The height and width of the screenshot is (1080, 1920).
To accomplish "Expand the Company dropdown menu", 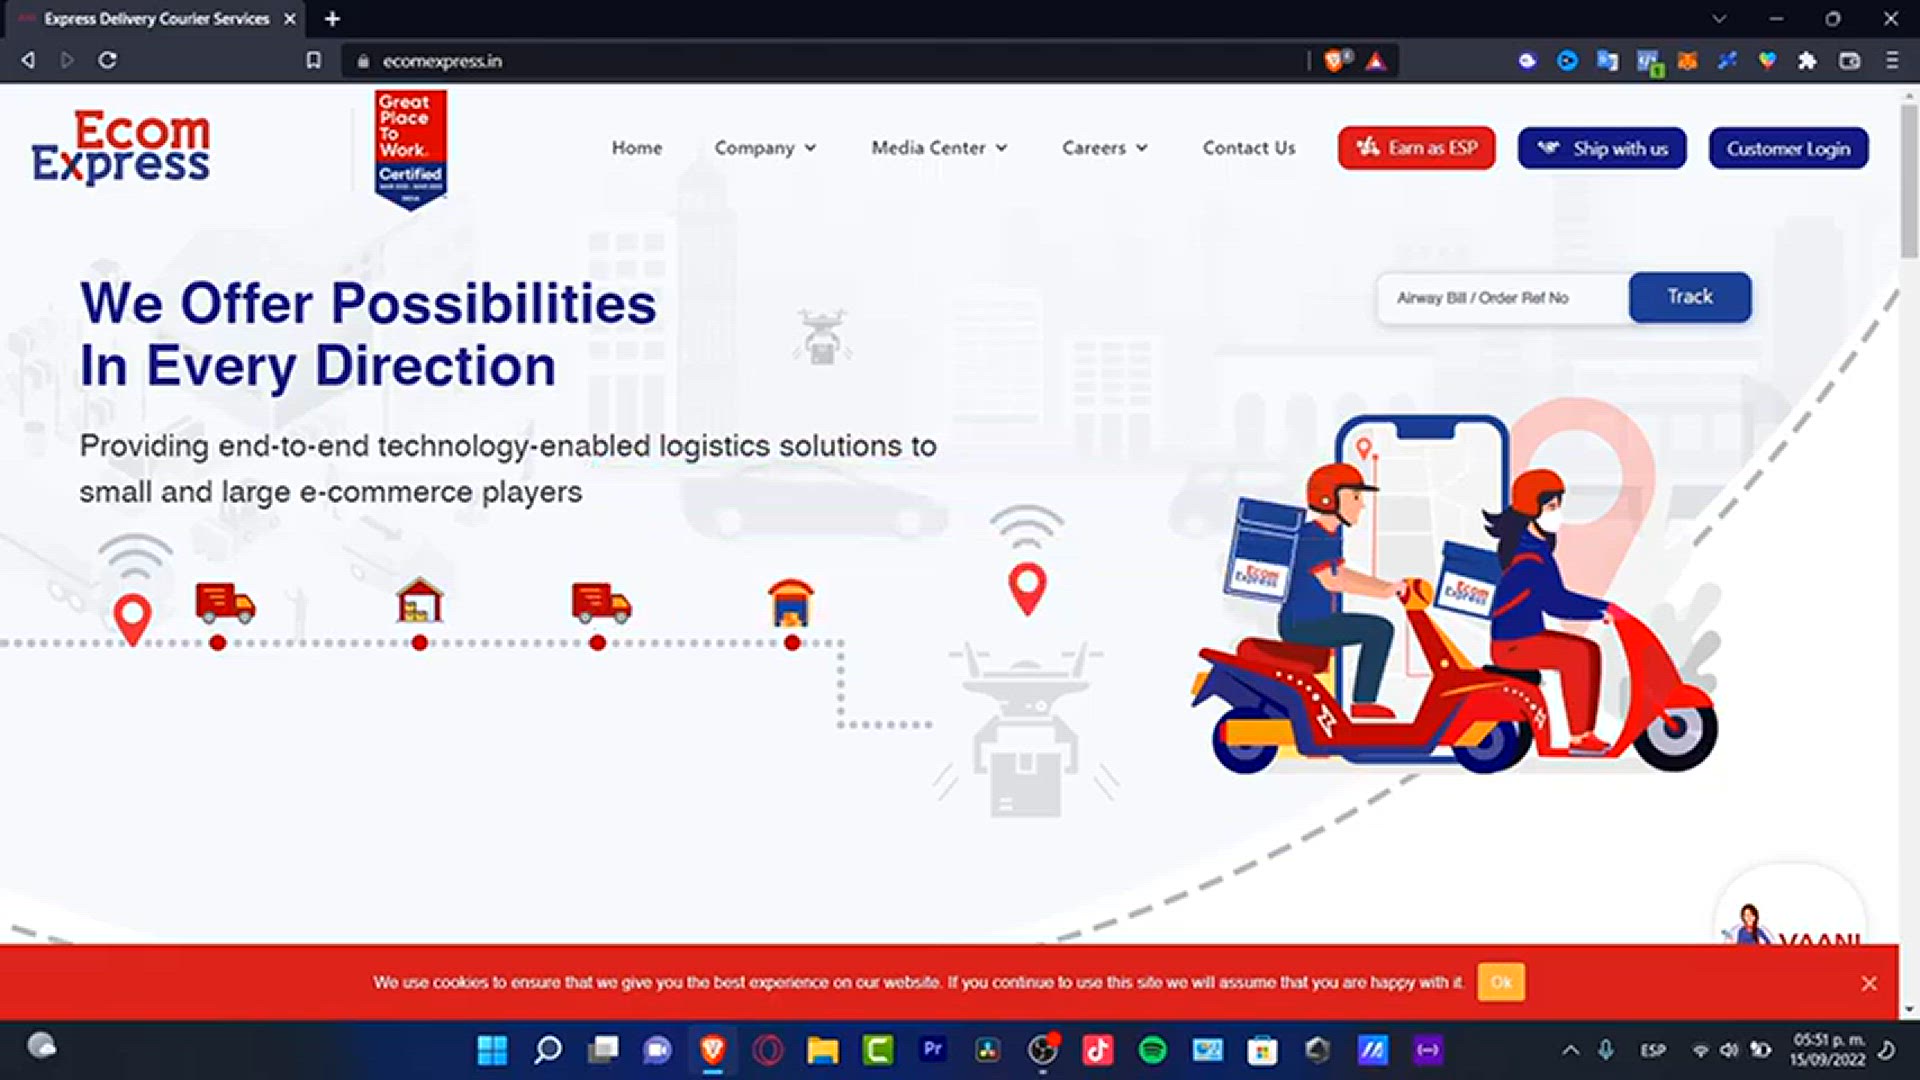I will (x=765, y=148).
